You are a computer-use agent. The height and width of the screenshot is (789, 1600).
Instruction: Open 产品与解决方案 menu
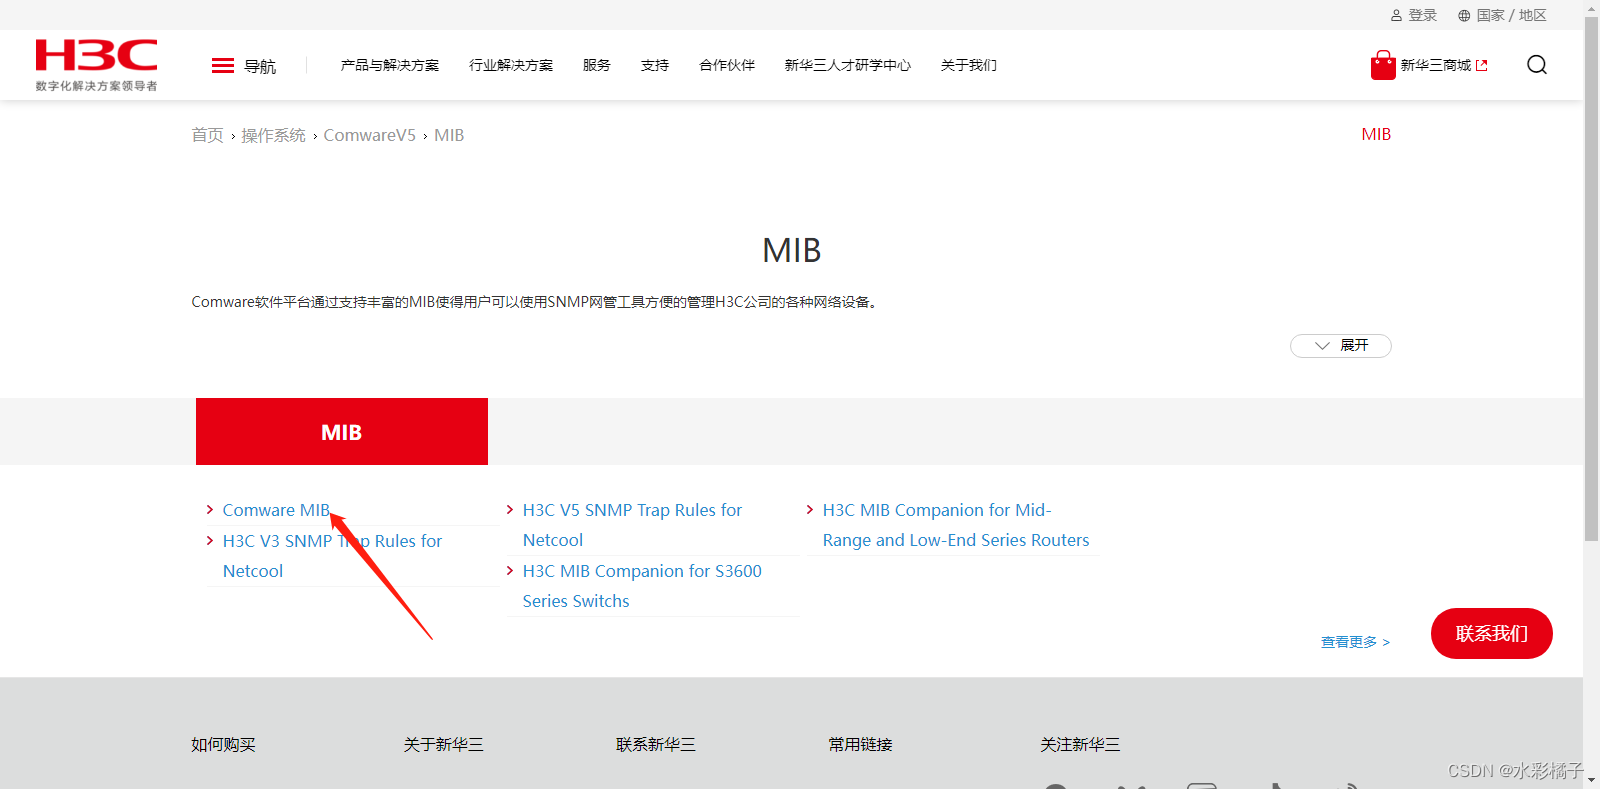point(390,65)
